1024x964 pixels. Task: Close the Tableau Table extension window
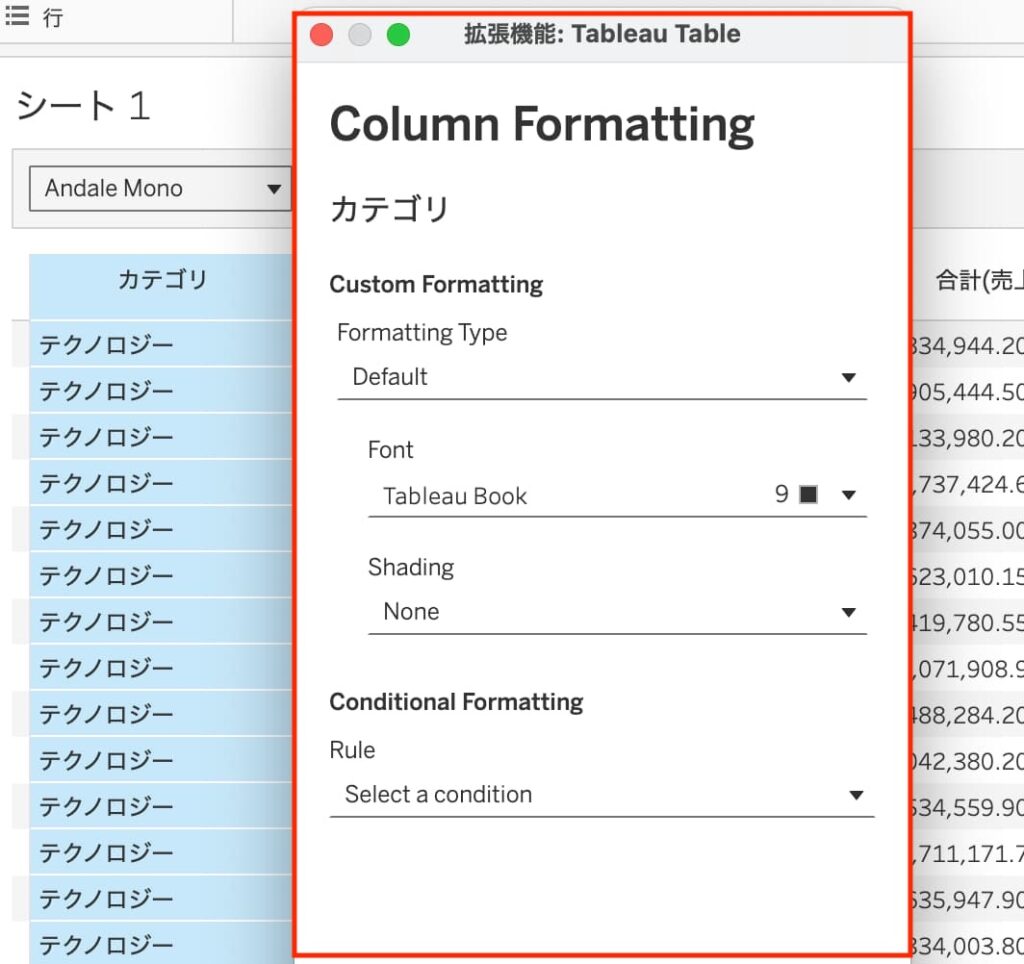click(321, 35)
